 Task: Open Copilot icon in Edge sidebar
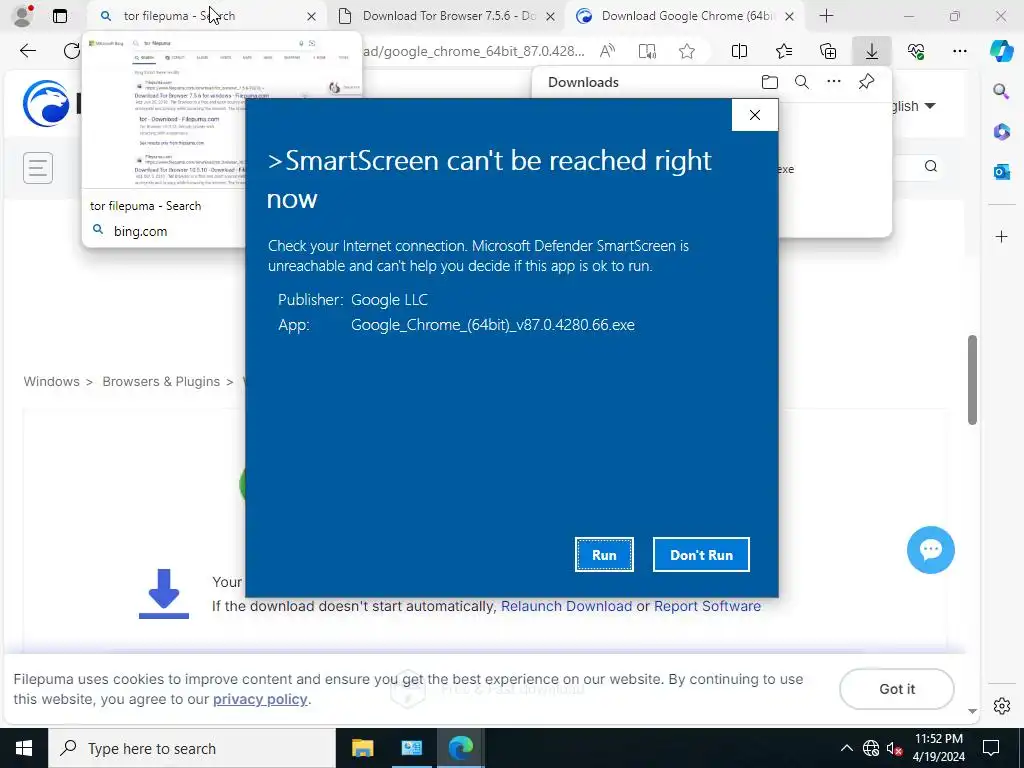point(1001,50)
